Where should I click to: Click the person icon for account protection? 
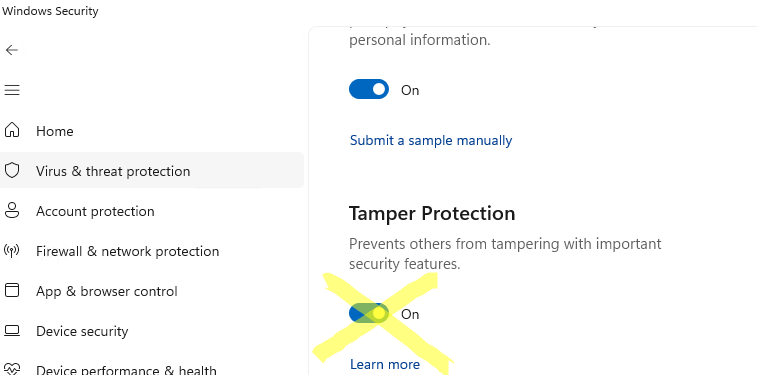(x=12, y=210)
